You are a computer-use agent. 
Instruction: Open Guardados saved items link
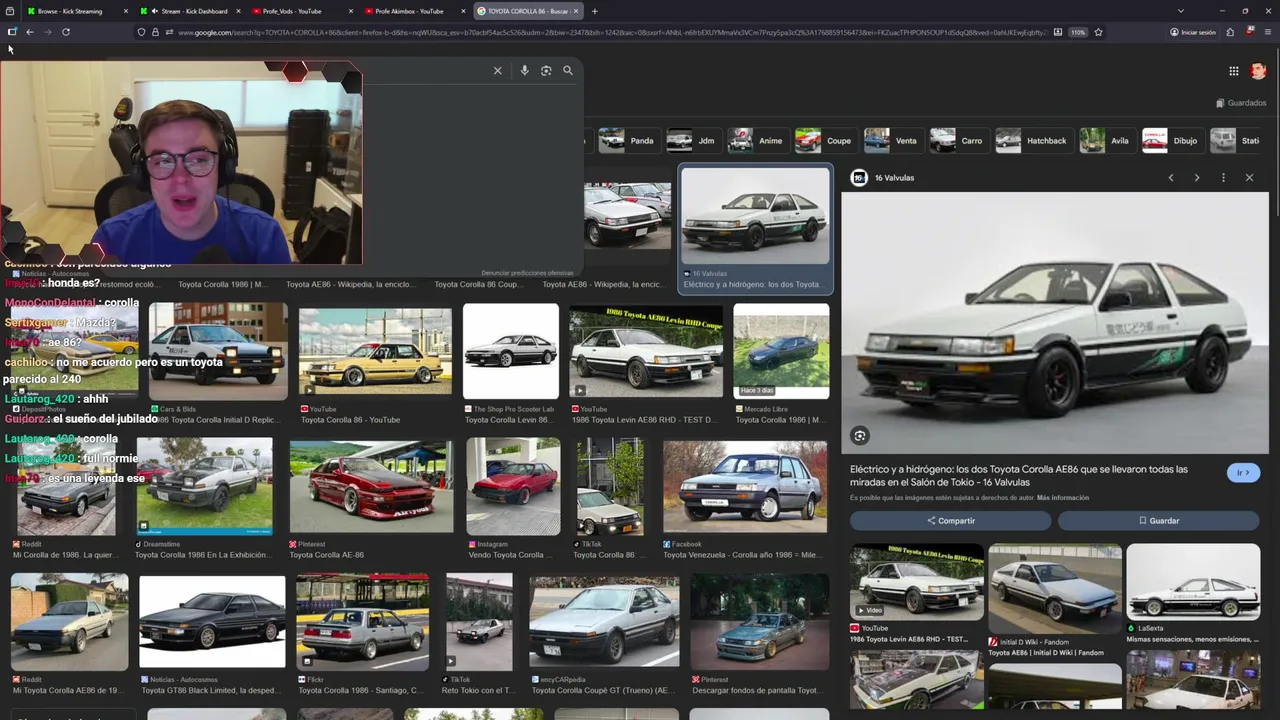1241,103
